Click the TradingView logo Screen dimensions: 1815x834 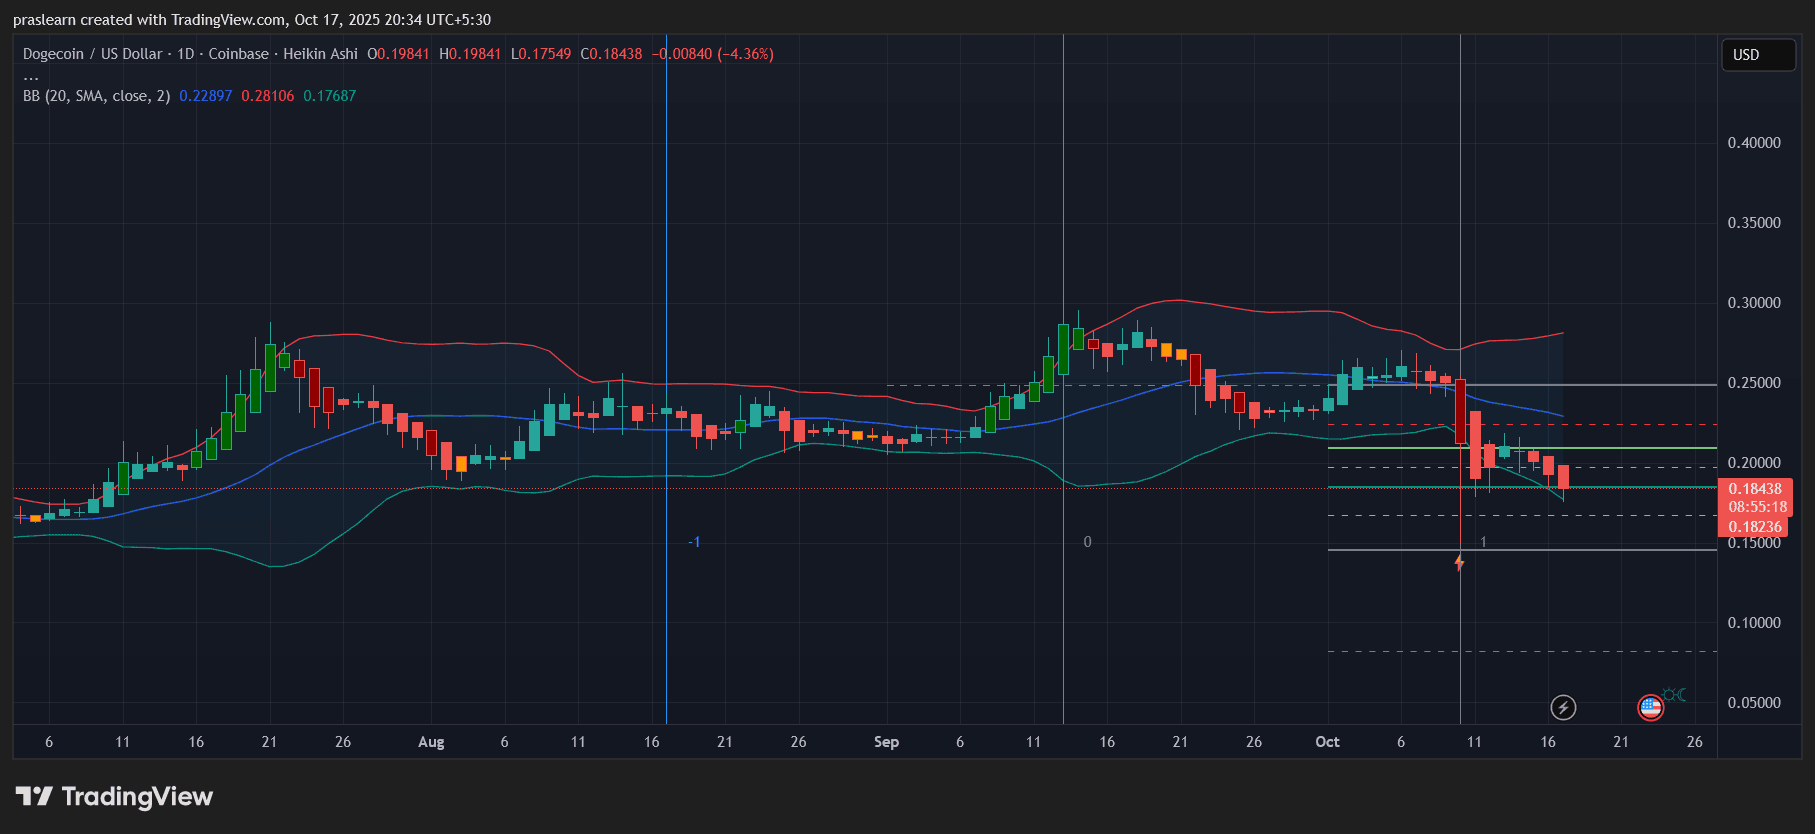pos(114,796)
